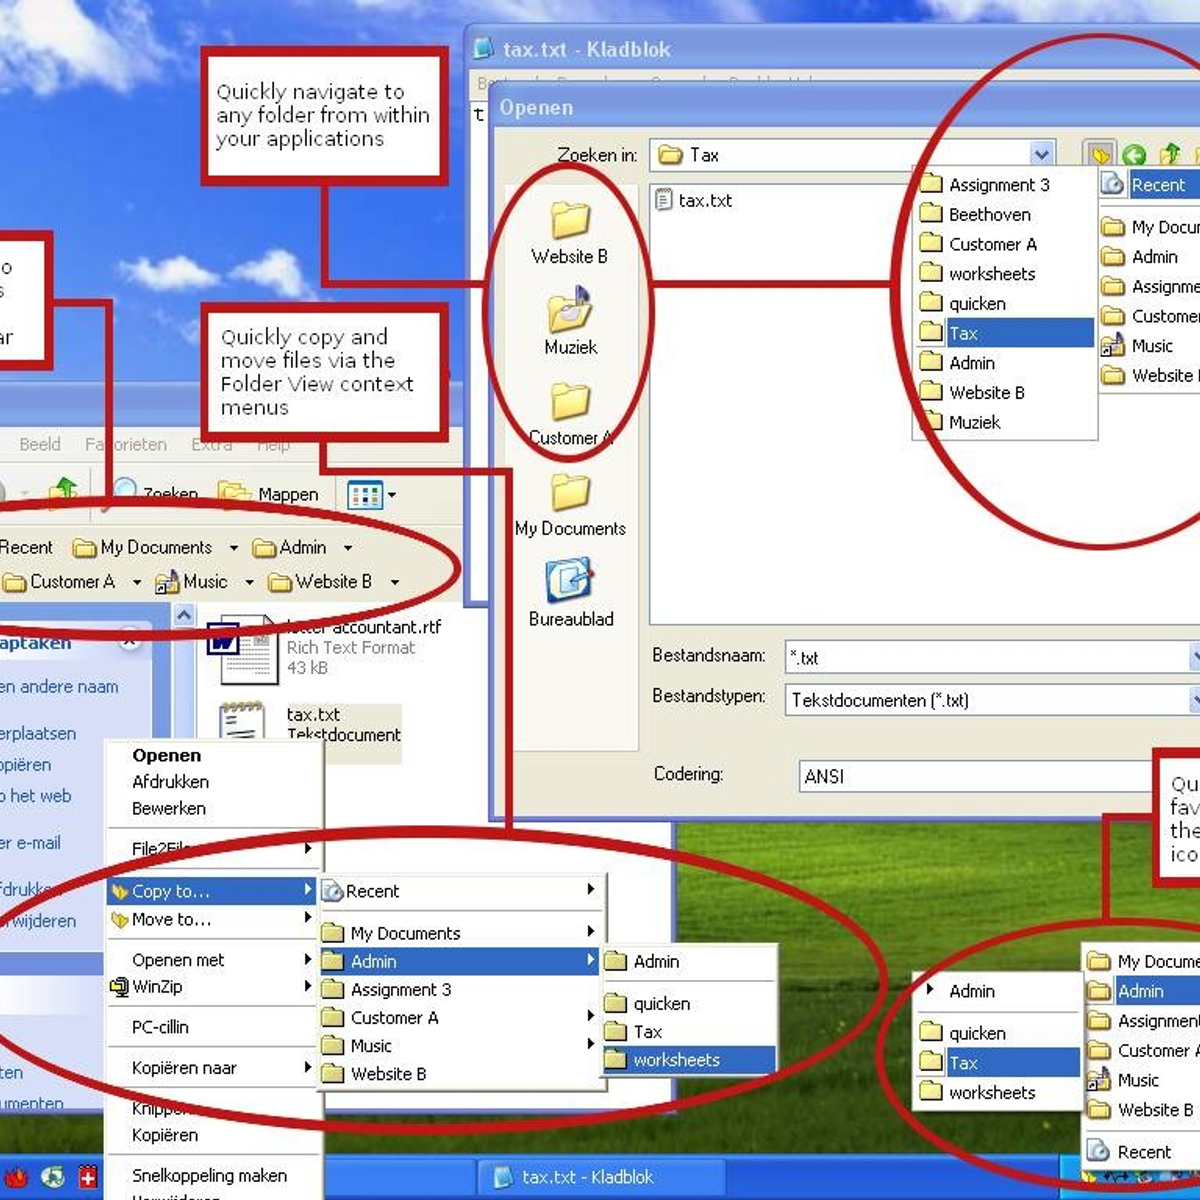This screenshot has width=1200, height=1200.
Task: Go up one folder in the Openen dialog
Action: (x=1170, y=154)
